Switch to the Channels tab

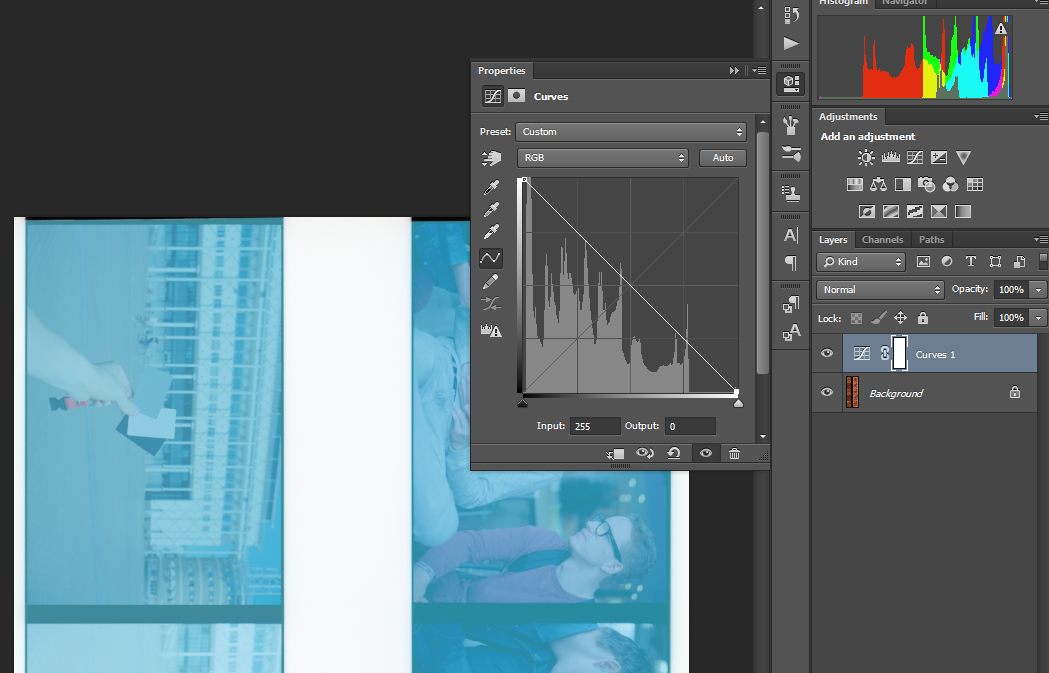coord(882,240)
